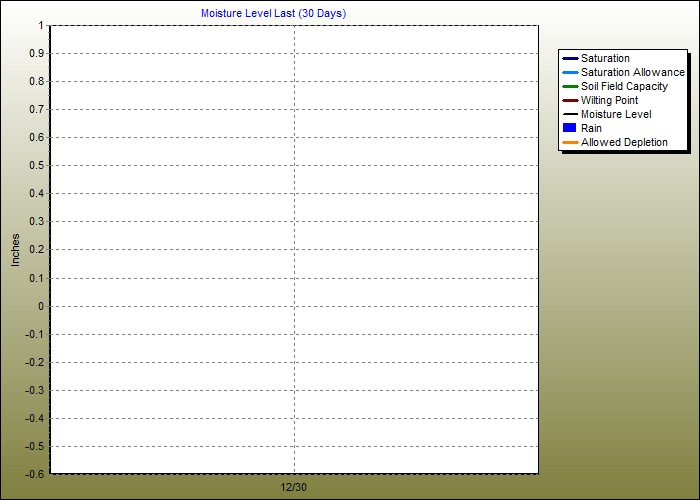The width and height of the screenshot is (700, 500).
Task: Click the Saturation legend label
Action: coord(605,59)
